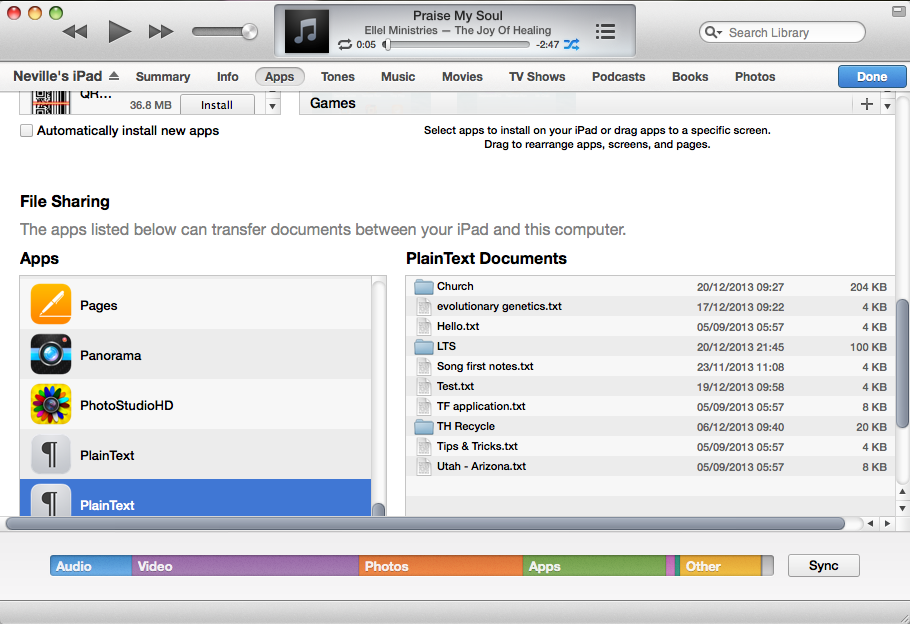This screenshot has height=624, width=910.
Task: Click documents list scroll down arrow
Action: 902,508
